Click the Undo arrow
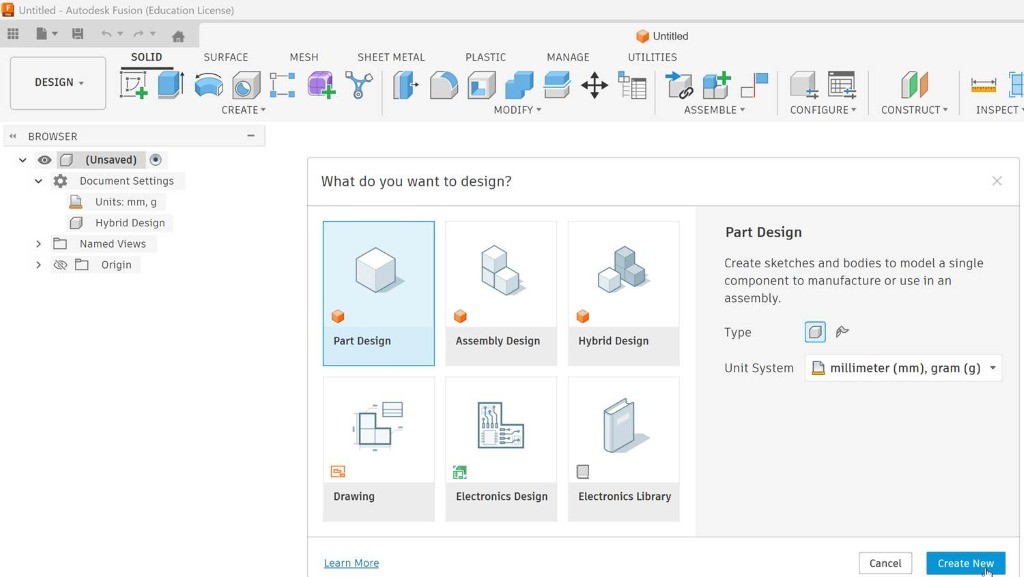Viewport: 1024px width, 577px height. coord(106,34)
